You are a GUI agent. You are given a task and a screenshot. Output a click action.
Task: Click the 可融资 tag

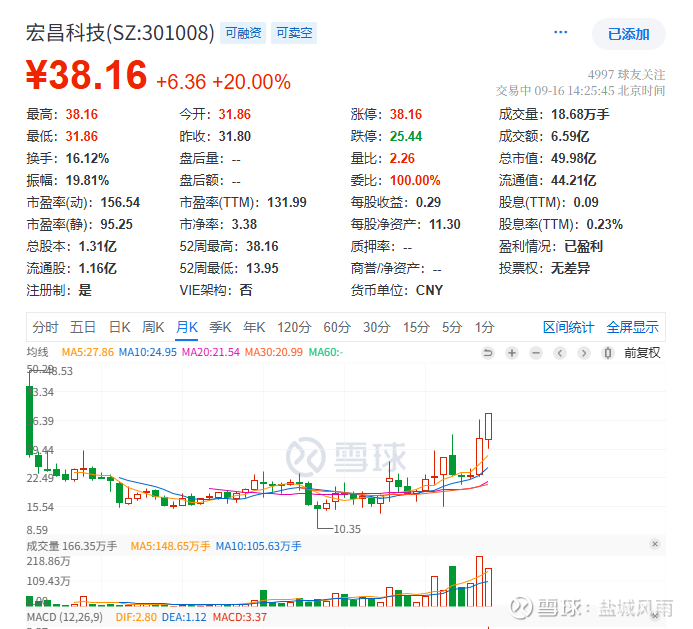(x=243, y=33)
